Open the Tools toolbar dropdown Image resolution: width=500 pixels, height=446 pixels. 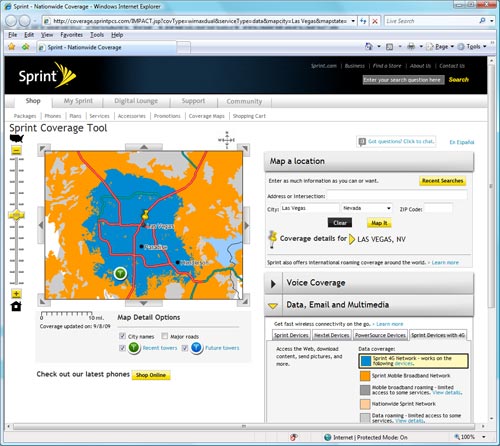(x=472, y=47)
